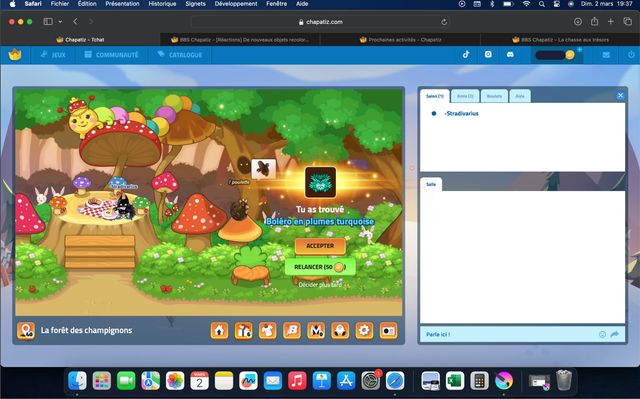640x399 pixels.
Task: Open the messages envelope icon
Action: [x=606, y=55]
